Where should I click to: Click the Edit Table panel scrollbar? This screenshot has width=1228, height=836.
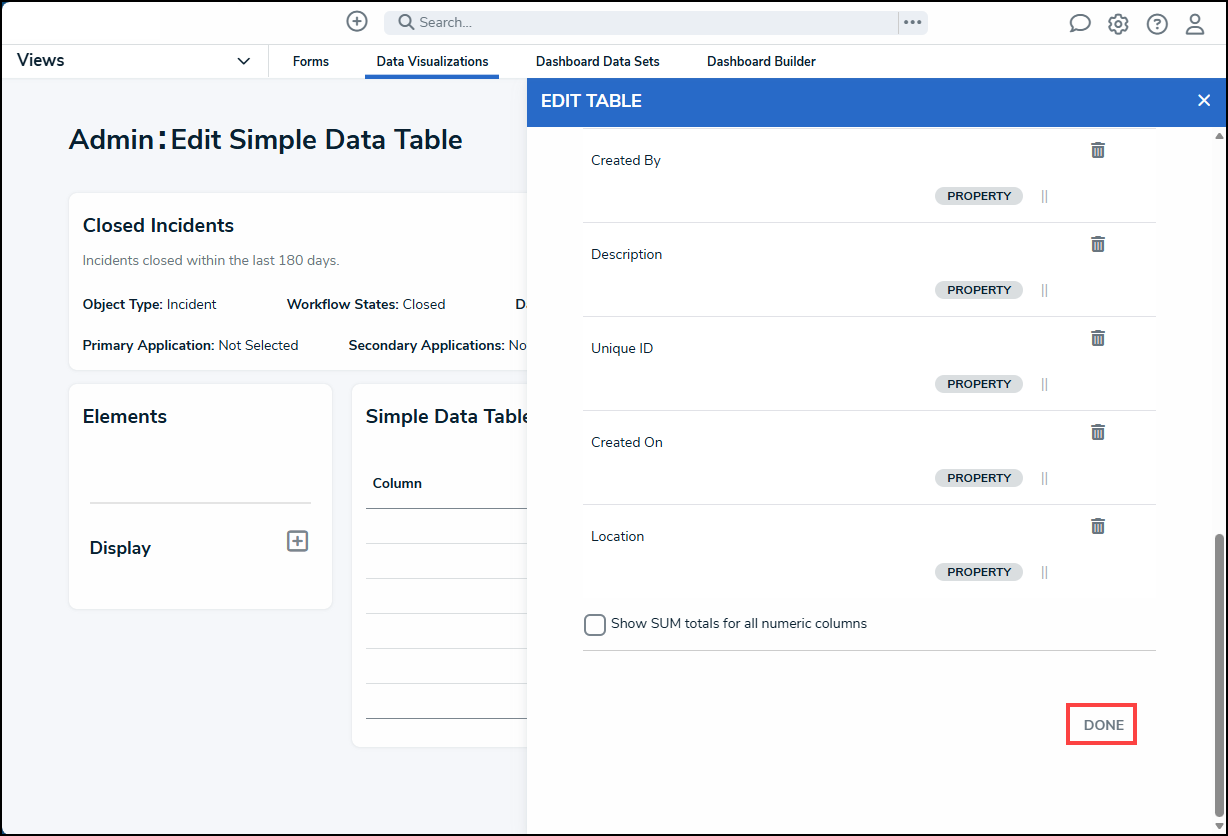1218,674
